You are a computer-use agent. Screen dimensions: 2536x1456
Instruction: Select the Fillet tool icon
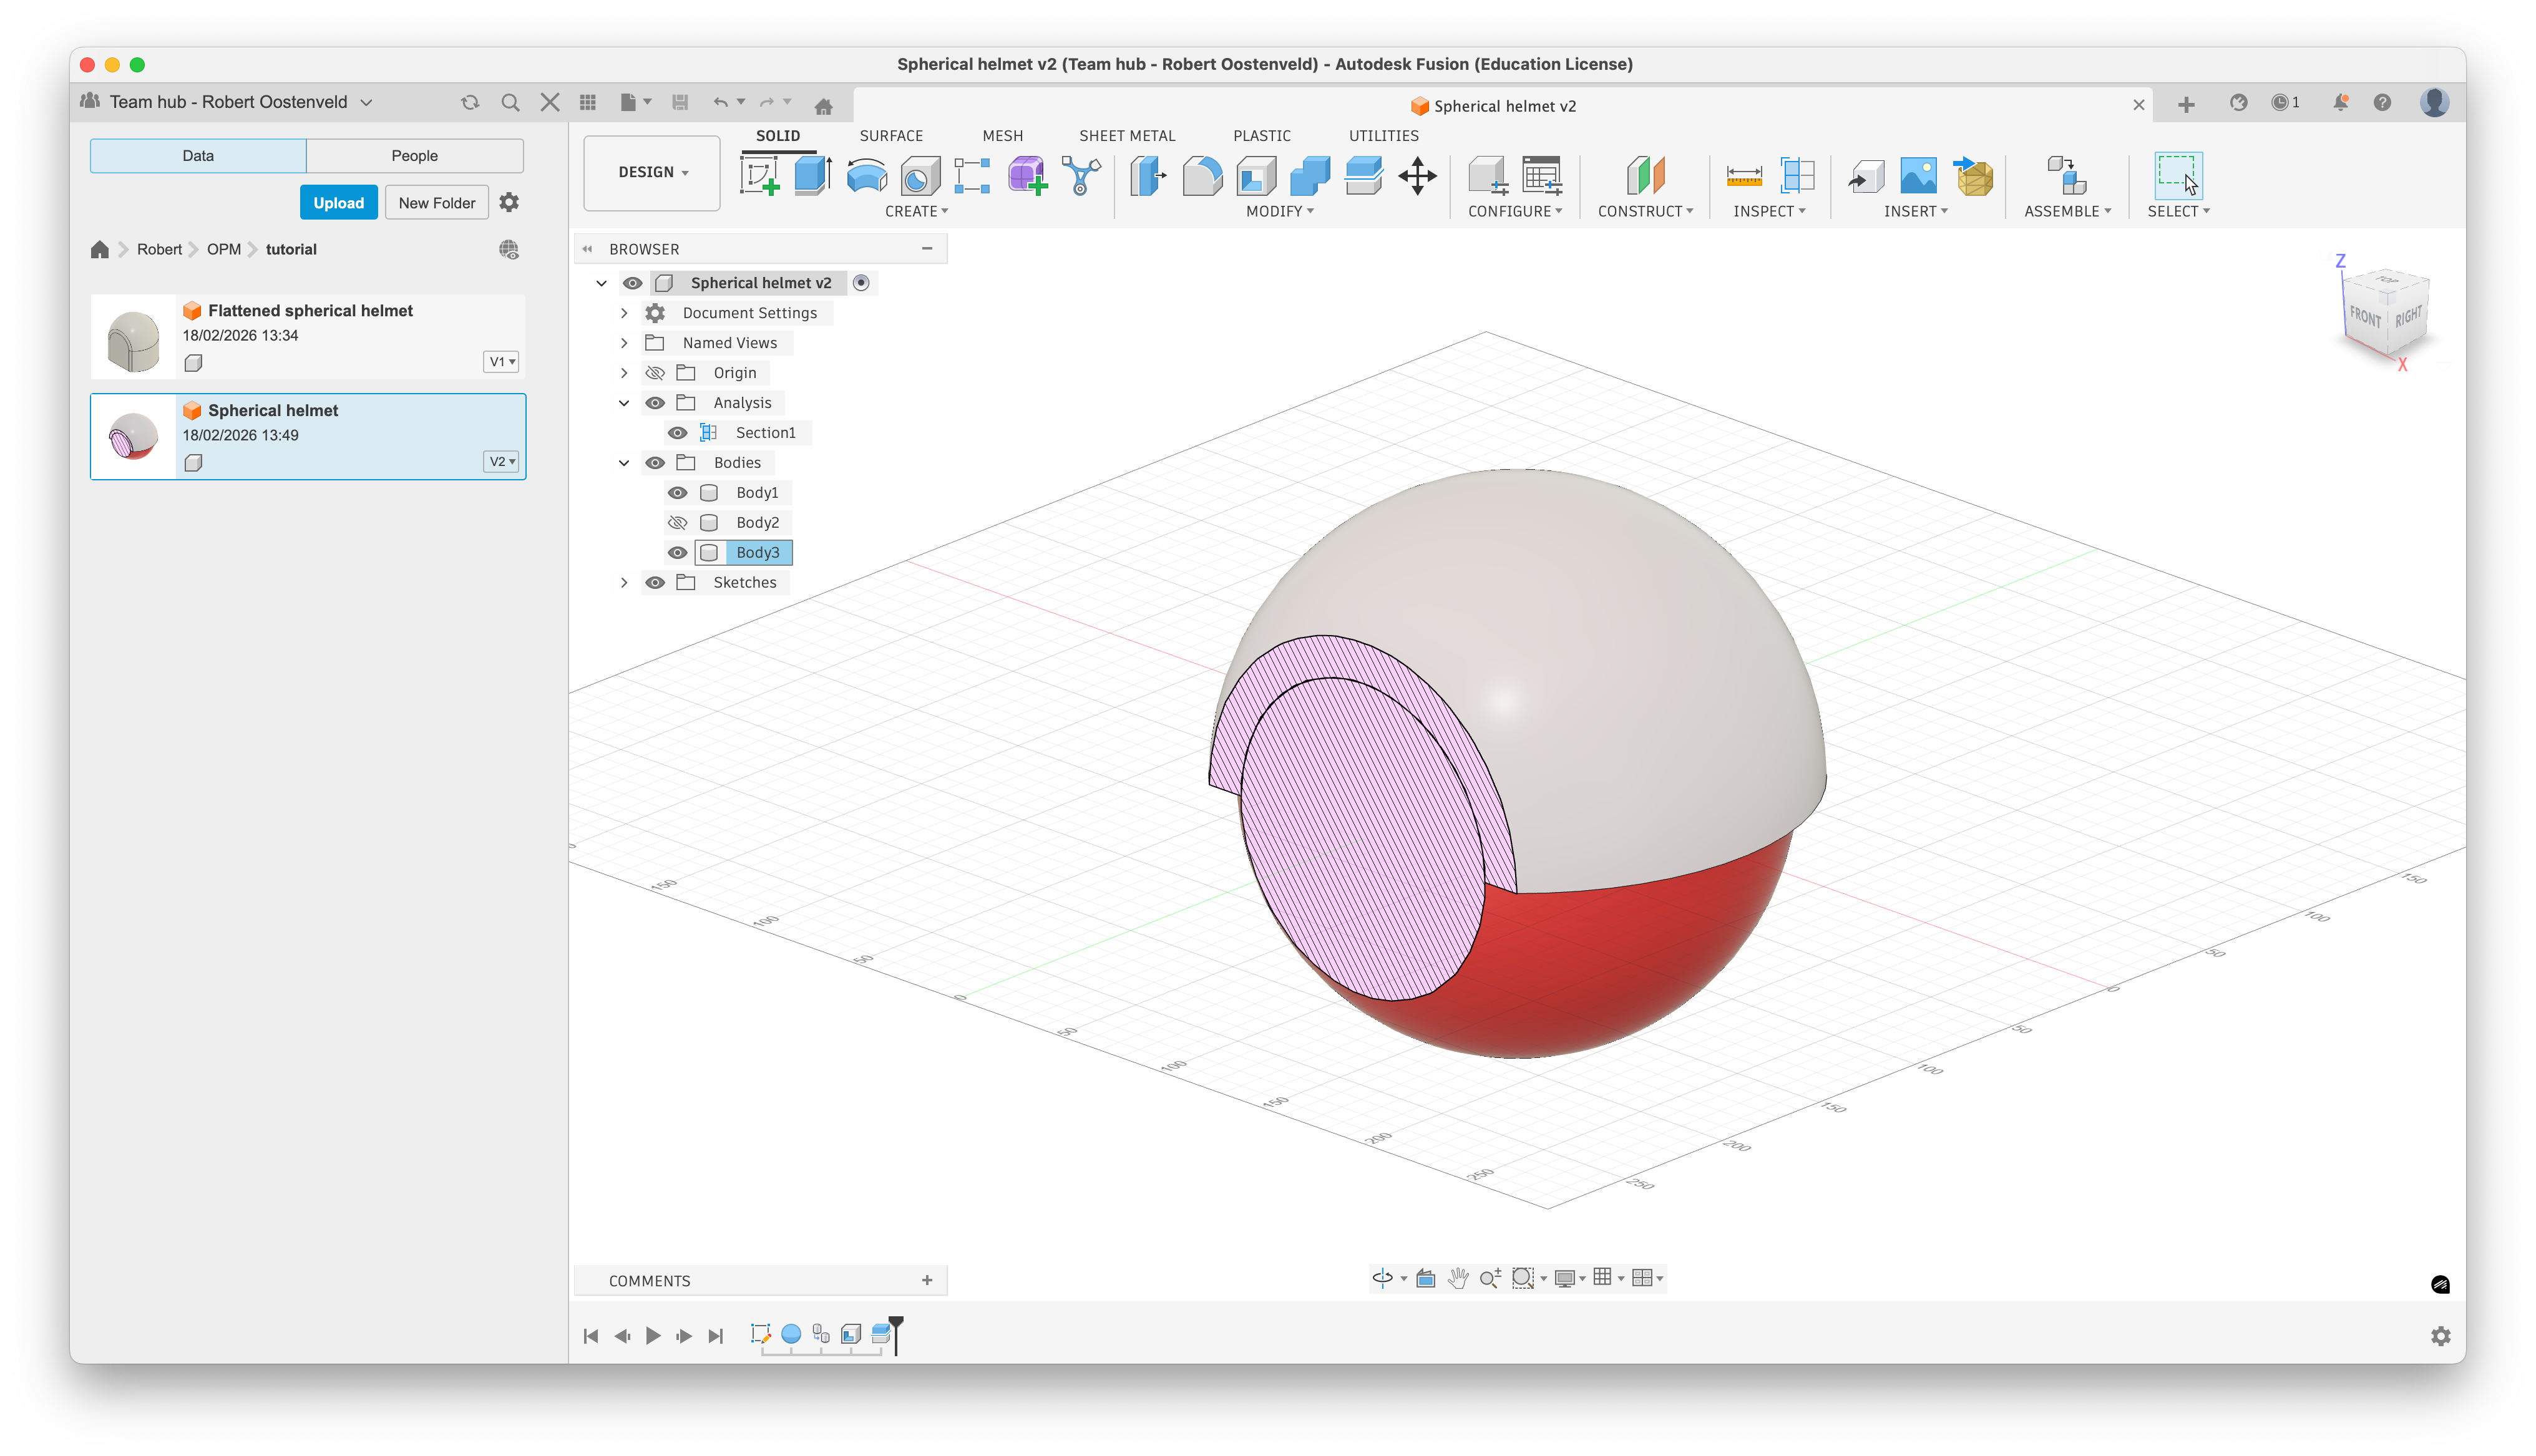point(1202,176)
